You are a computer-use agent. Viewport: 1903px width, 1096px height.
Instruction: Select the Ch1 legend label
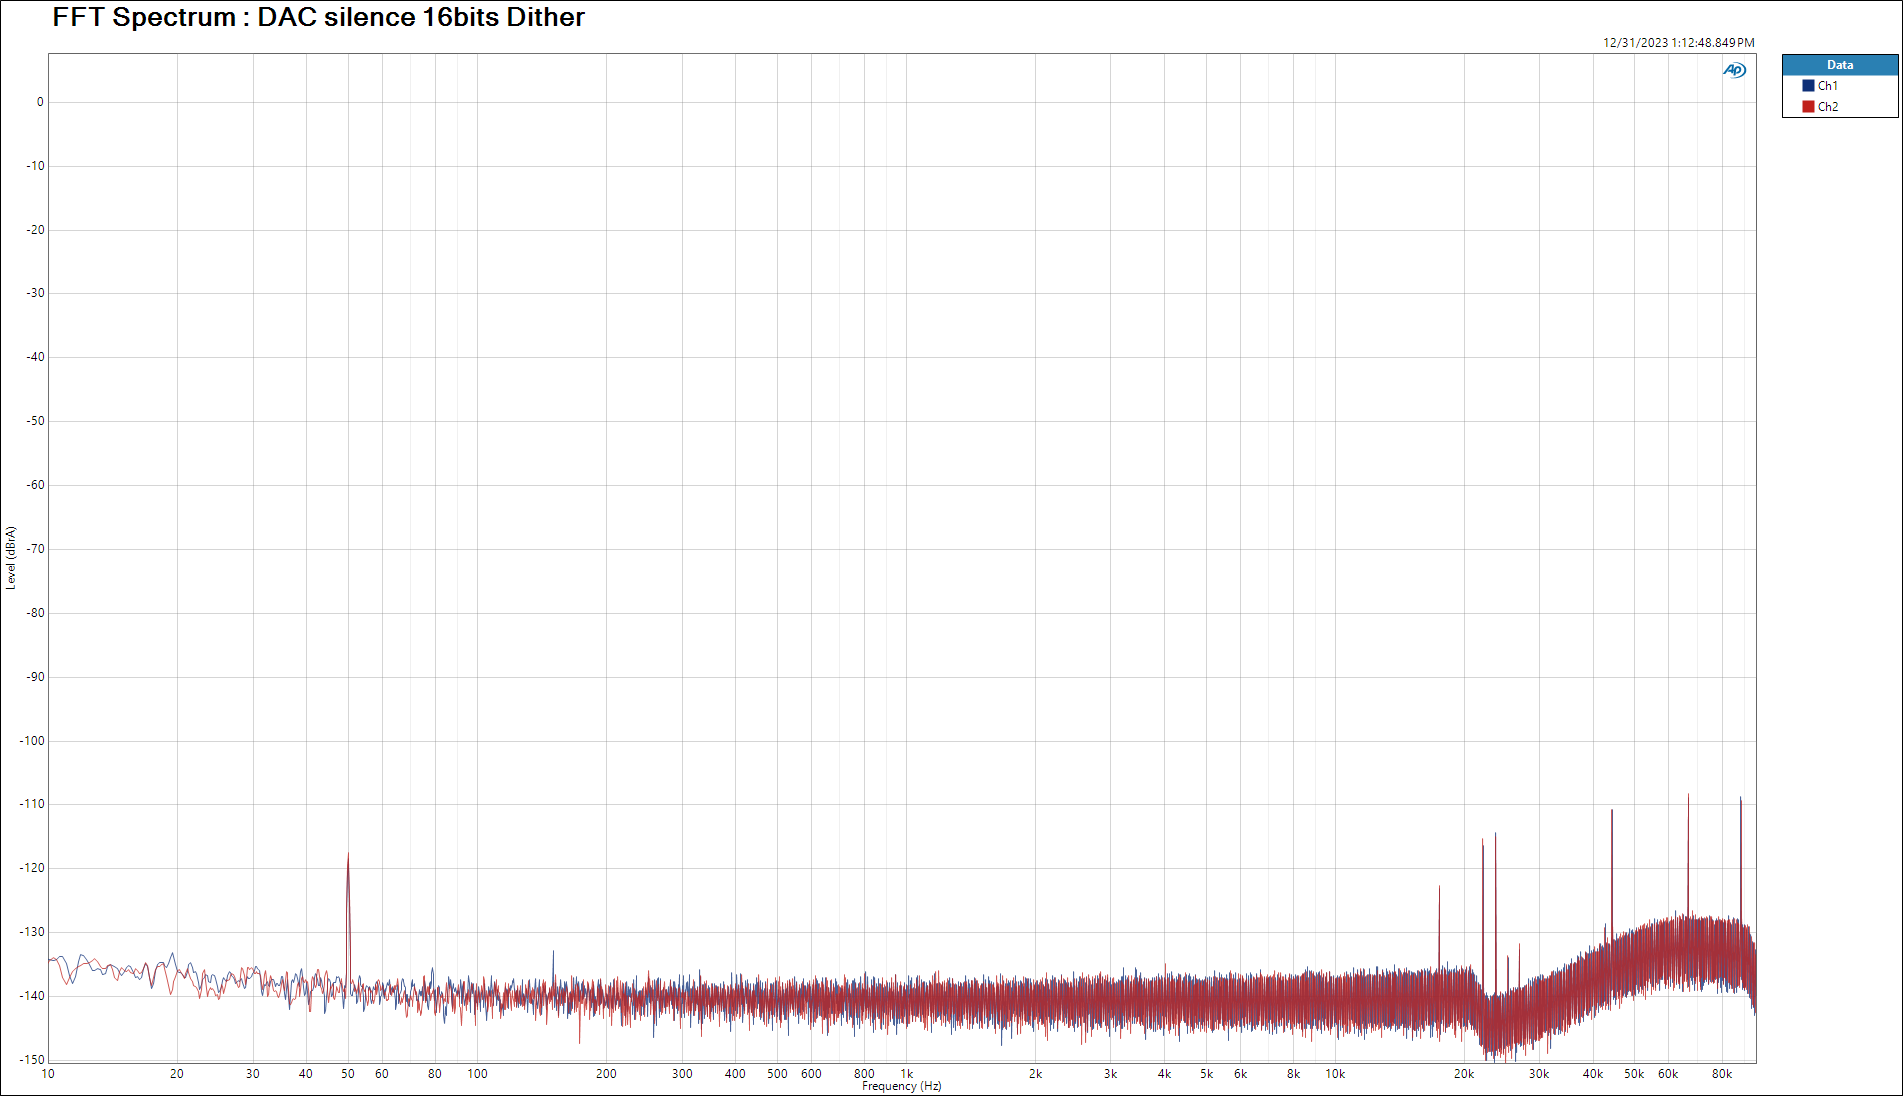pos(1827,86)
